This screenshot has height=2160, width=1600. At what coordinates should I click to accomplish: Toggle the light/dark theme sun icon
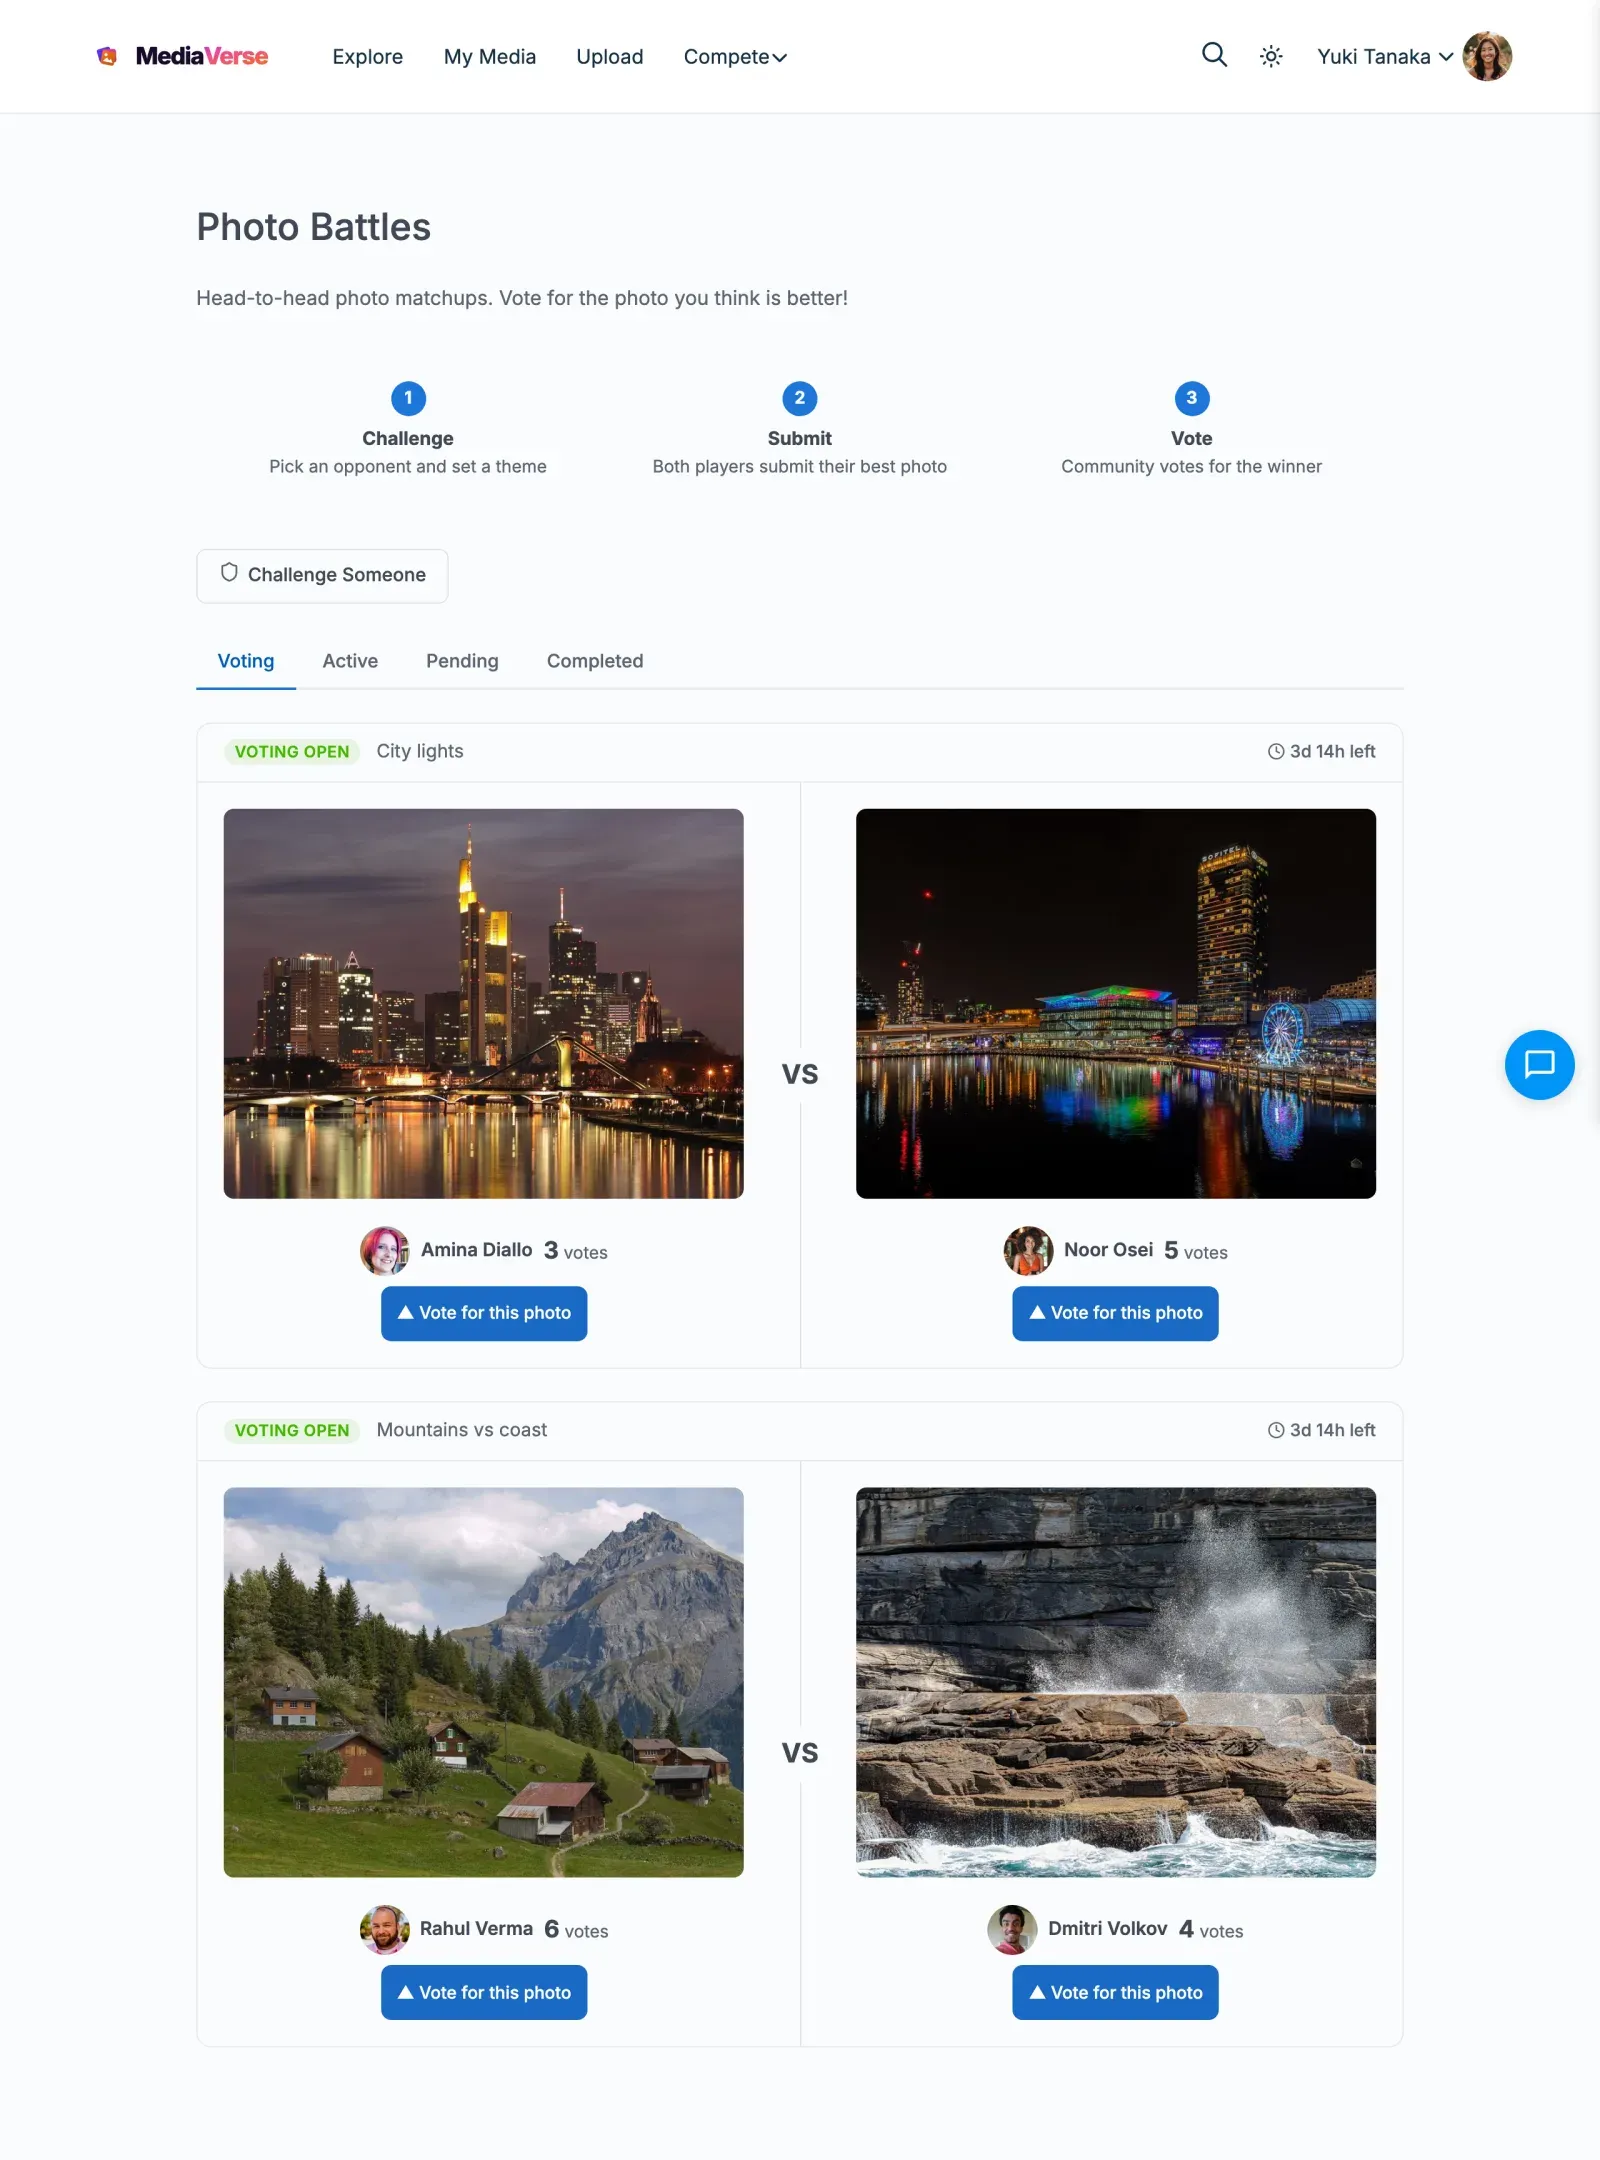[1271, 57]
